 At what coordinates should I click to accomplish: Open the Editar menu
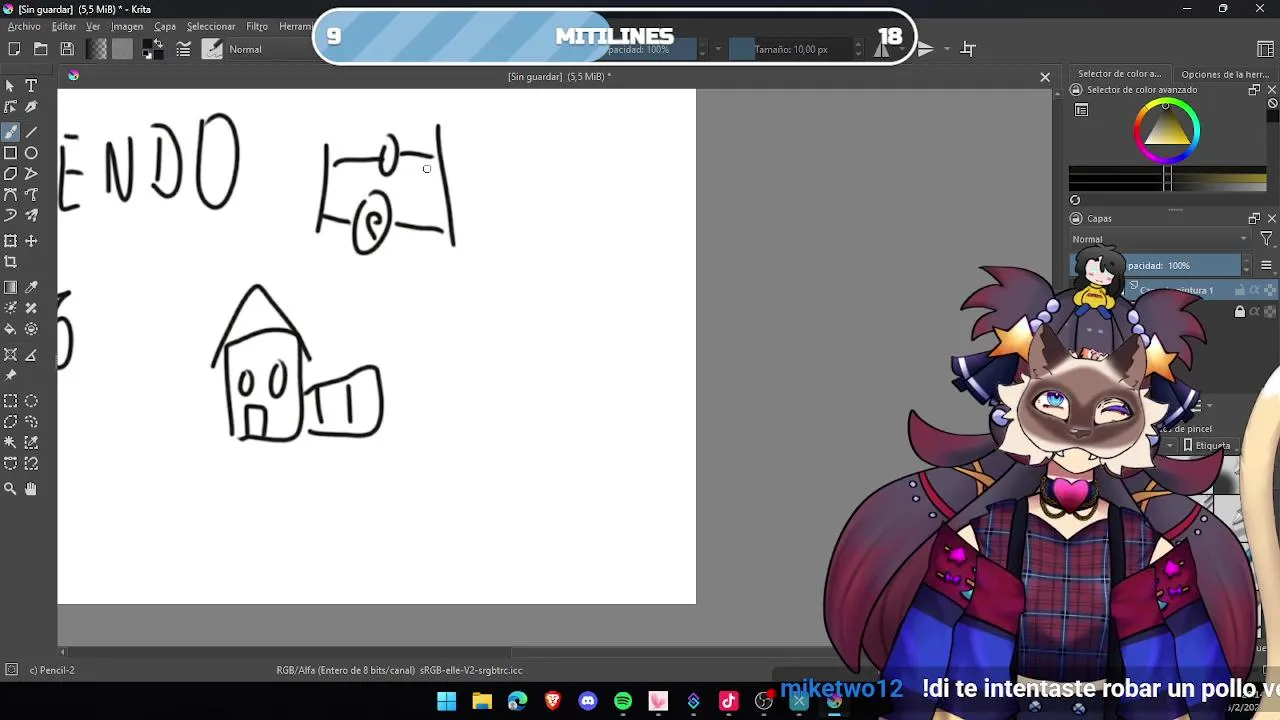[x=64, y=27]
